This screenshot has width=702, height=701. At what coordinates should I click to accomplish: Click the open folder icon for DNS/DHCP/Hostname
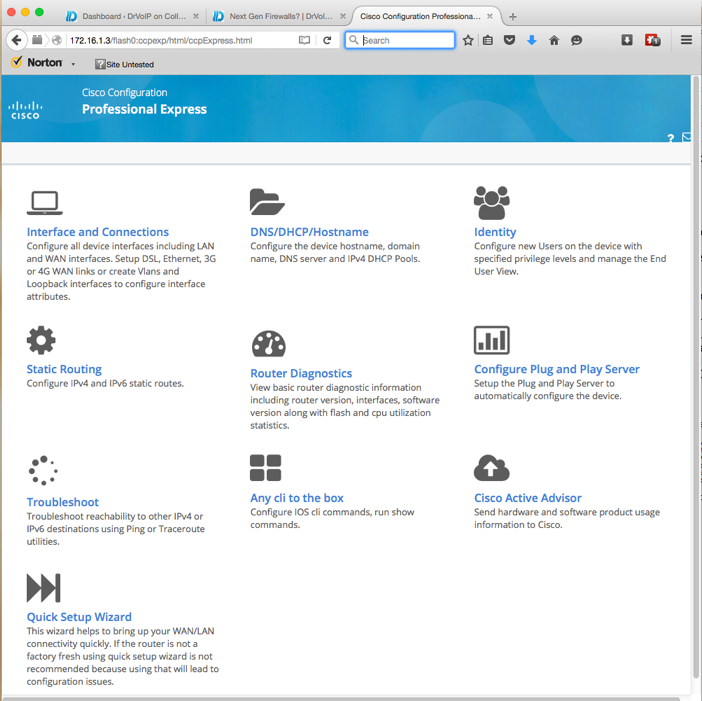267,202
